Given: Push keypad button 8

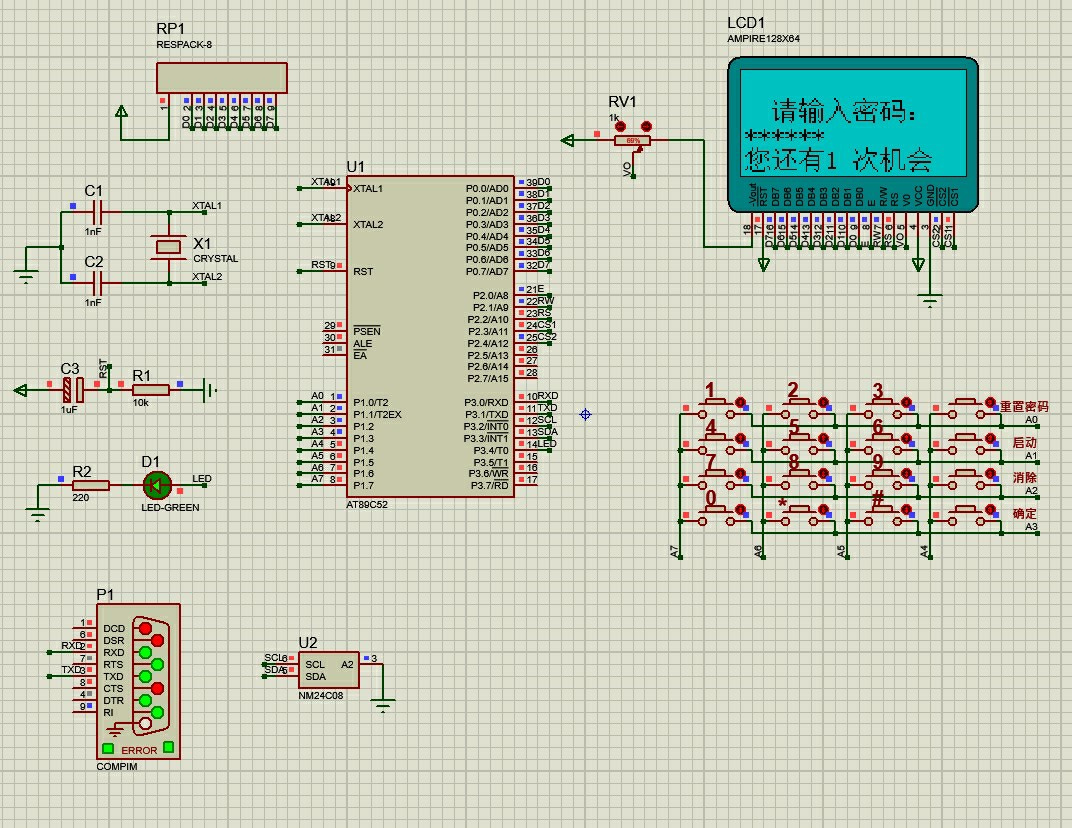Looking at the screenshot, I should [799, 479].
